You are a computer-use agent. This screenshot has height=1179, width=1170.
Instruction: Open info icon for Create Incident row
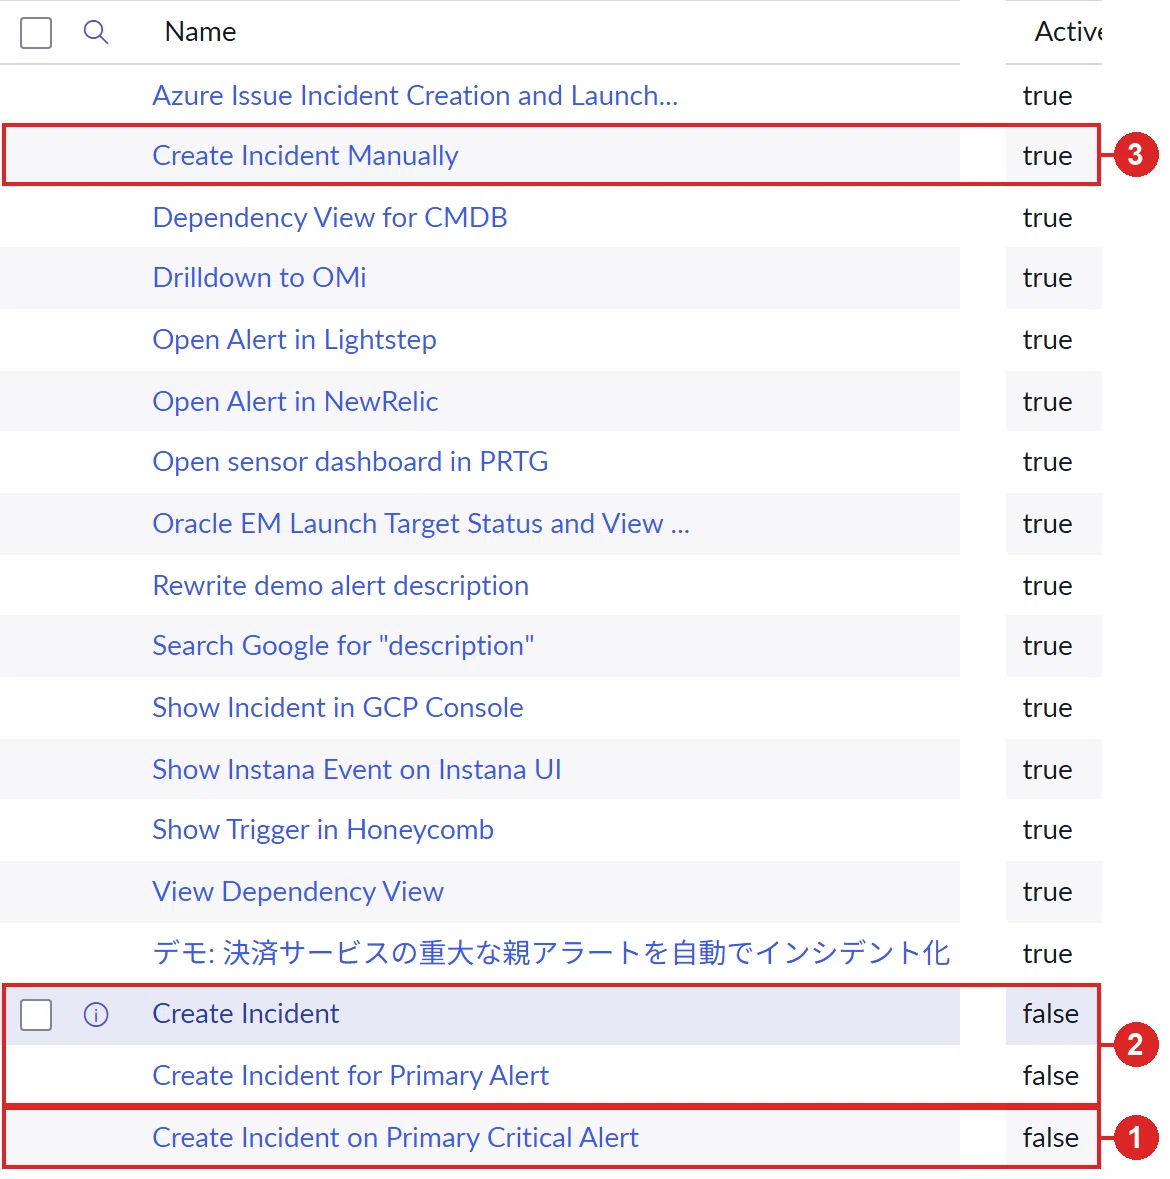point(95,1014)
